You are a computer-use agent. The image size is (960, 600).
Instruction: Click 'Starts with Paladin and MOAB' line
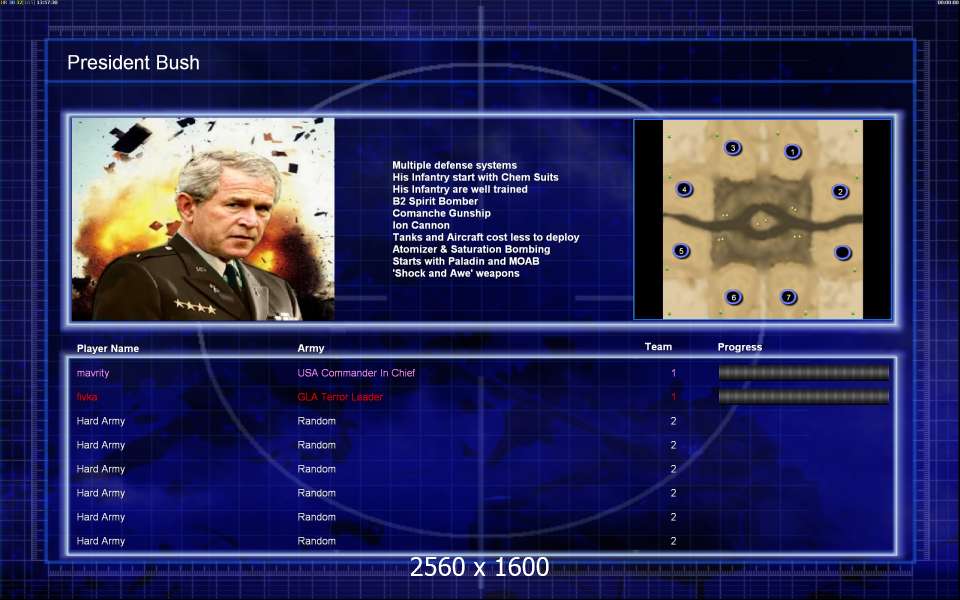(466, 261)
